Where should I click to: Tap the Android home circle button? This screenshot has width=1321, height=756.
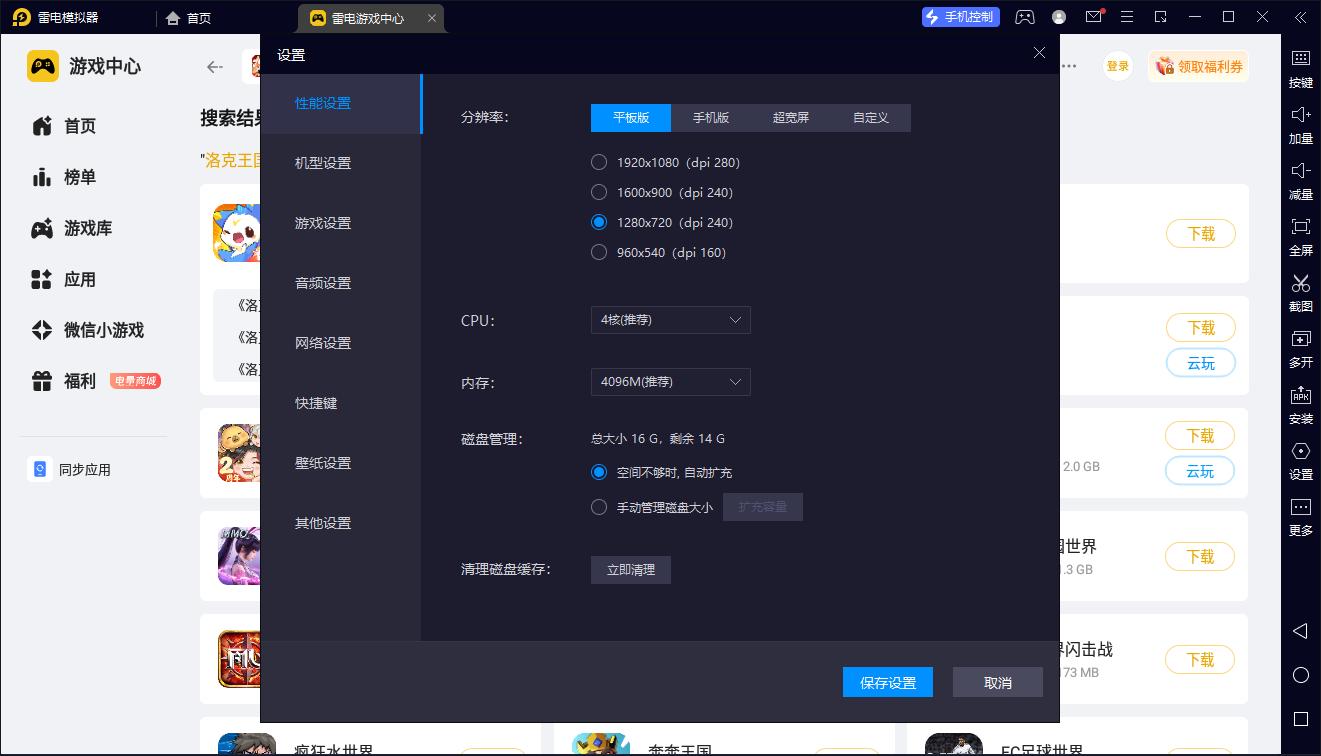(1300, 675)
